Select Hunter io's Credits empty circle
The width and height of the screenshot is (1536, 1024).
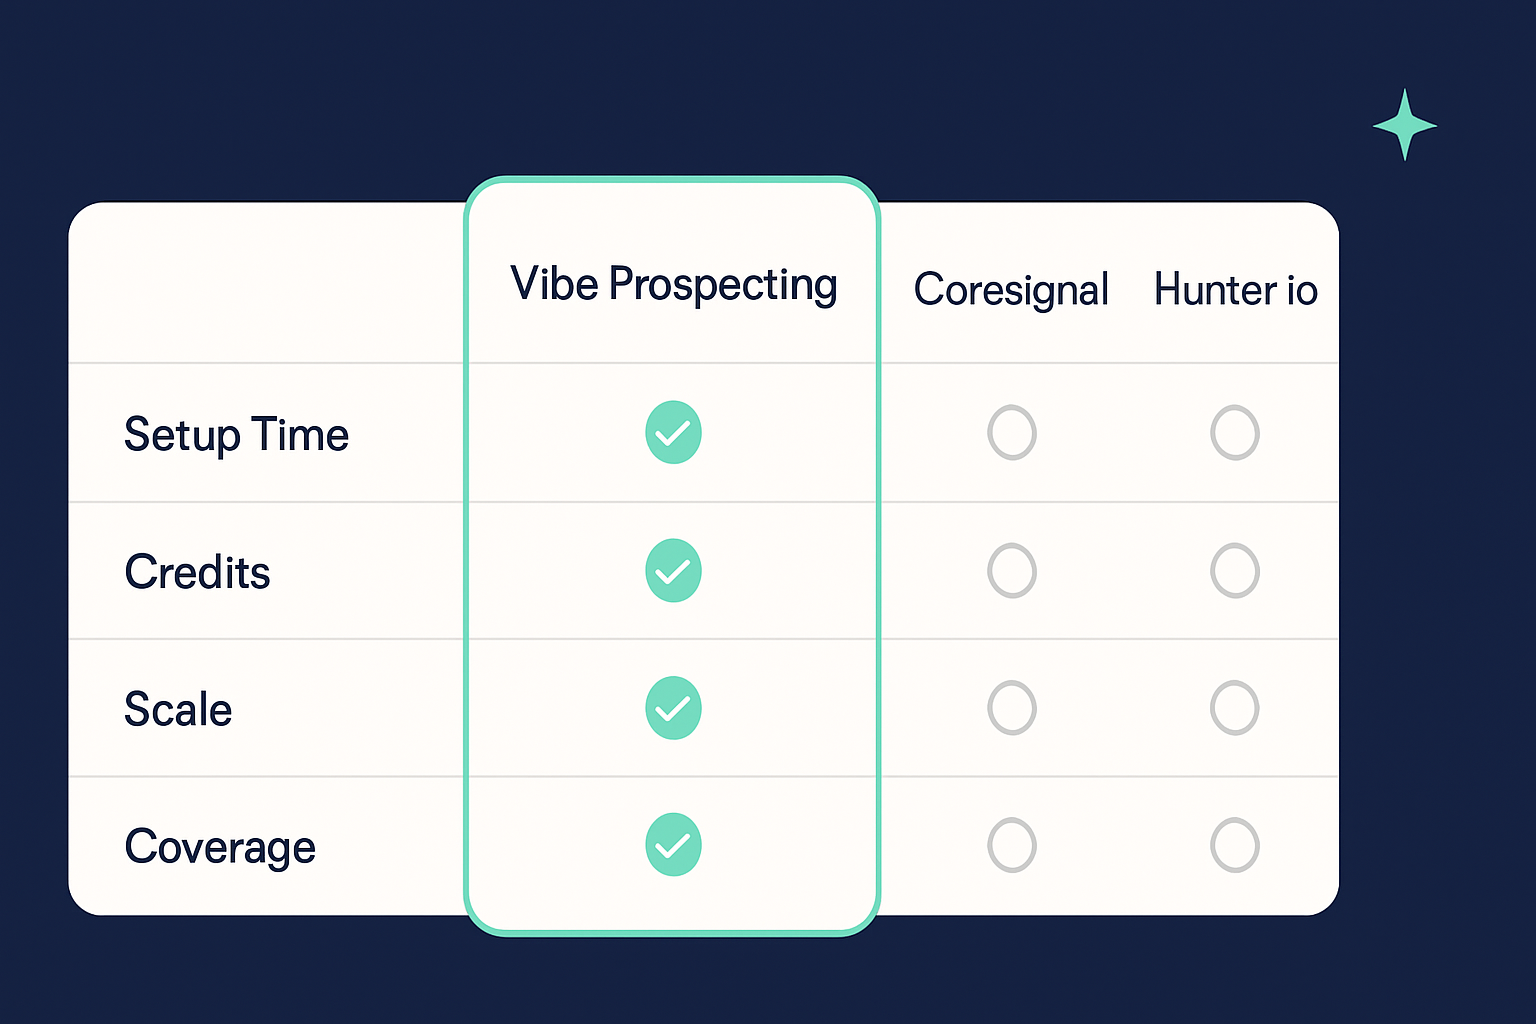(x=1235, y=570)
